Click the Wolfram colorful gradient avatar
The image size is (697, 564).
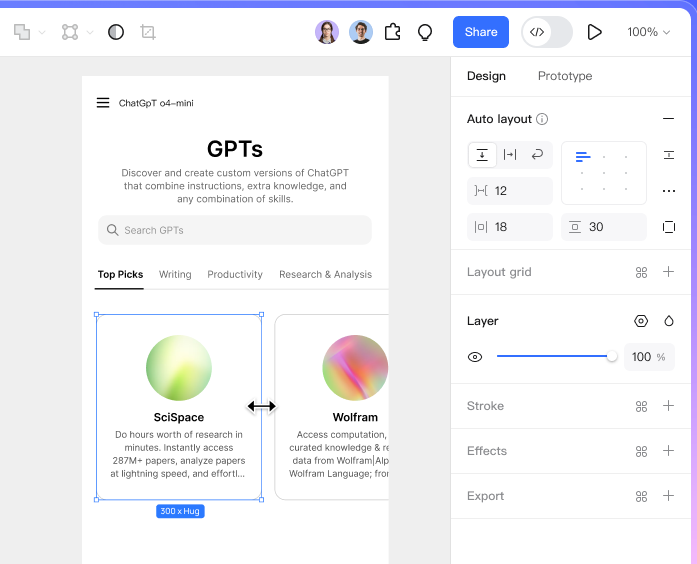coord(355,368)
